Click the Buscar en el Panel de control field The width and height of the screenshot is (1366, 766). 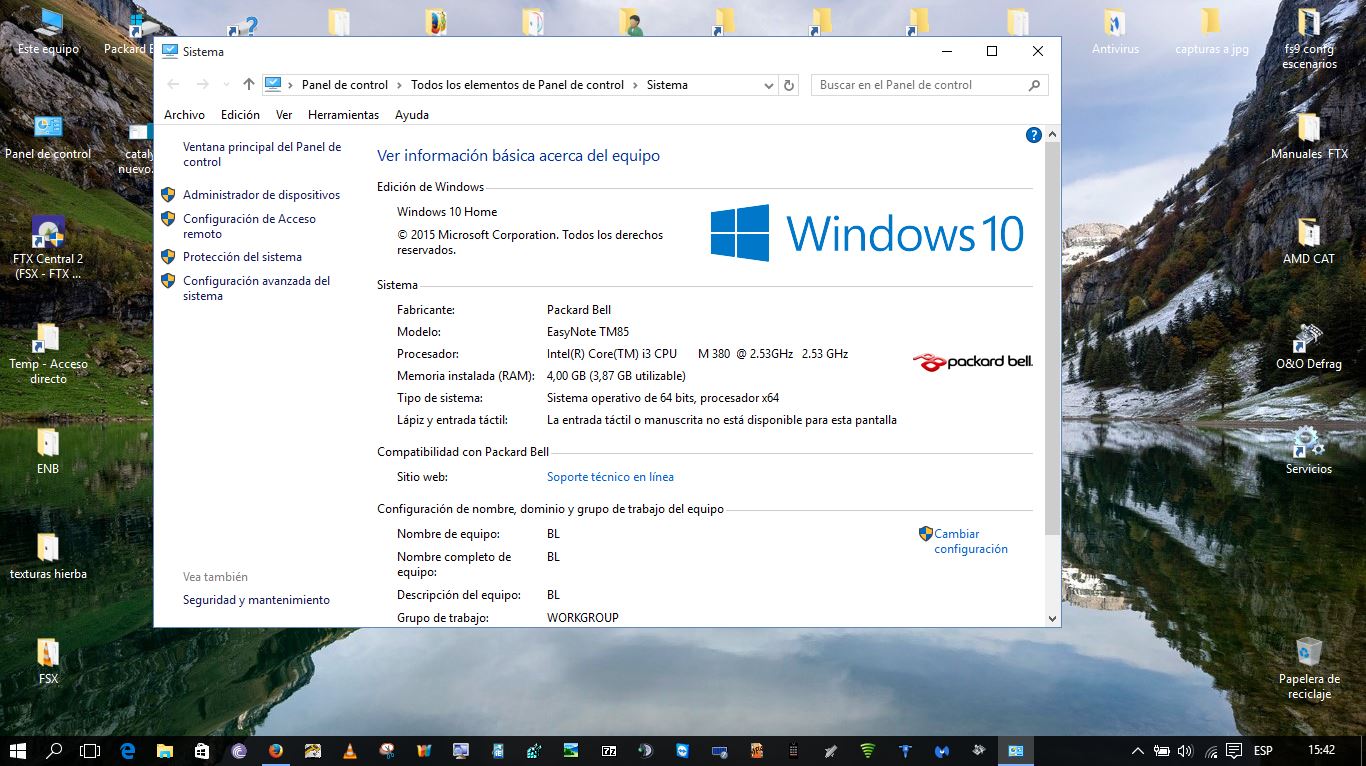pos(930,85)
